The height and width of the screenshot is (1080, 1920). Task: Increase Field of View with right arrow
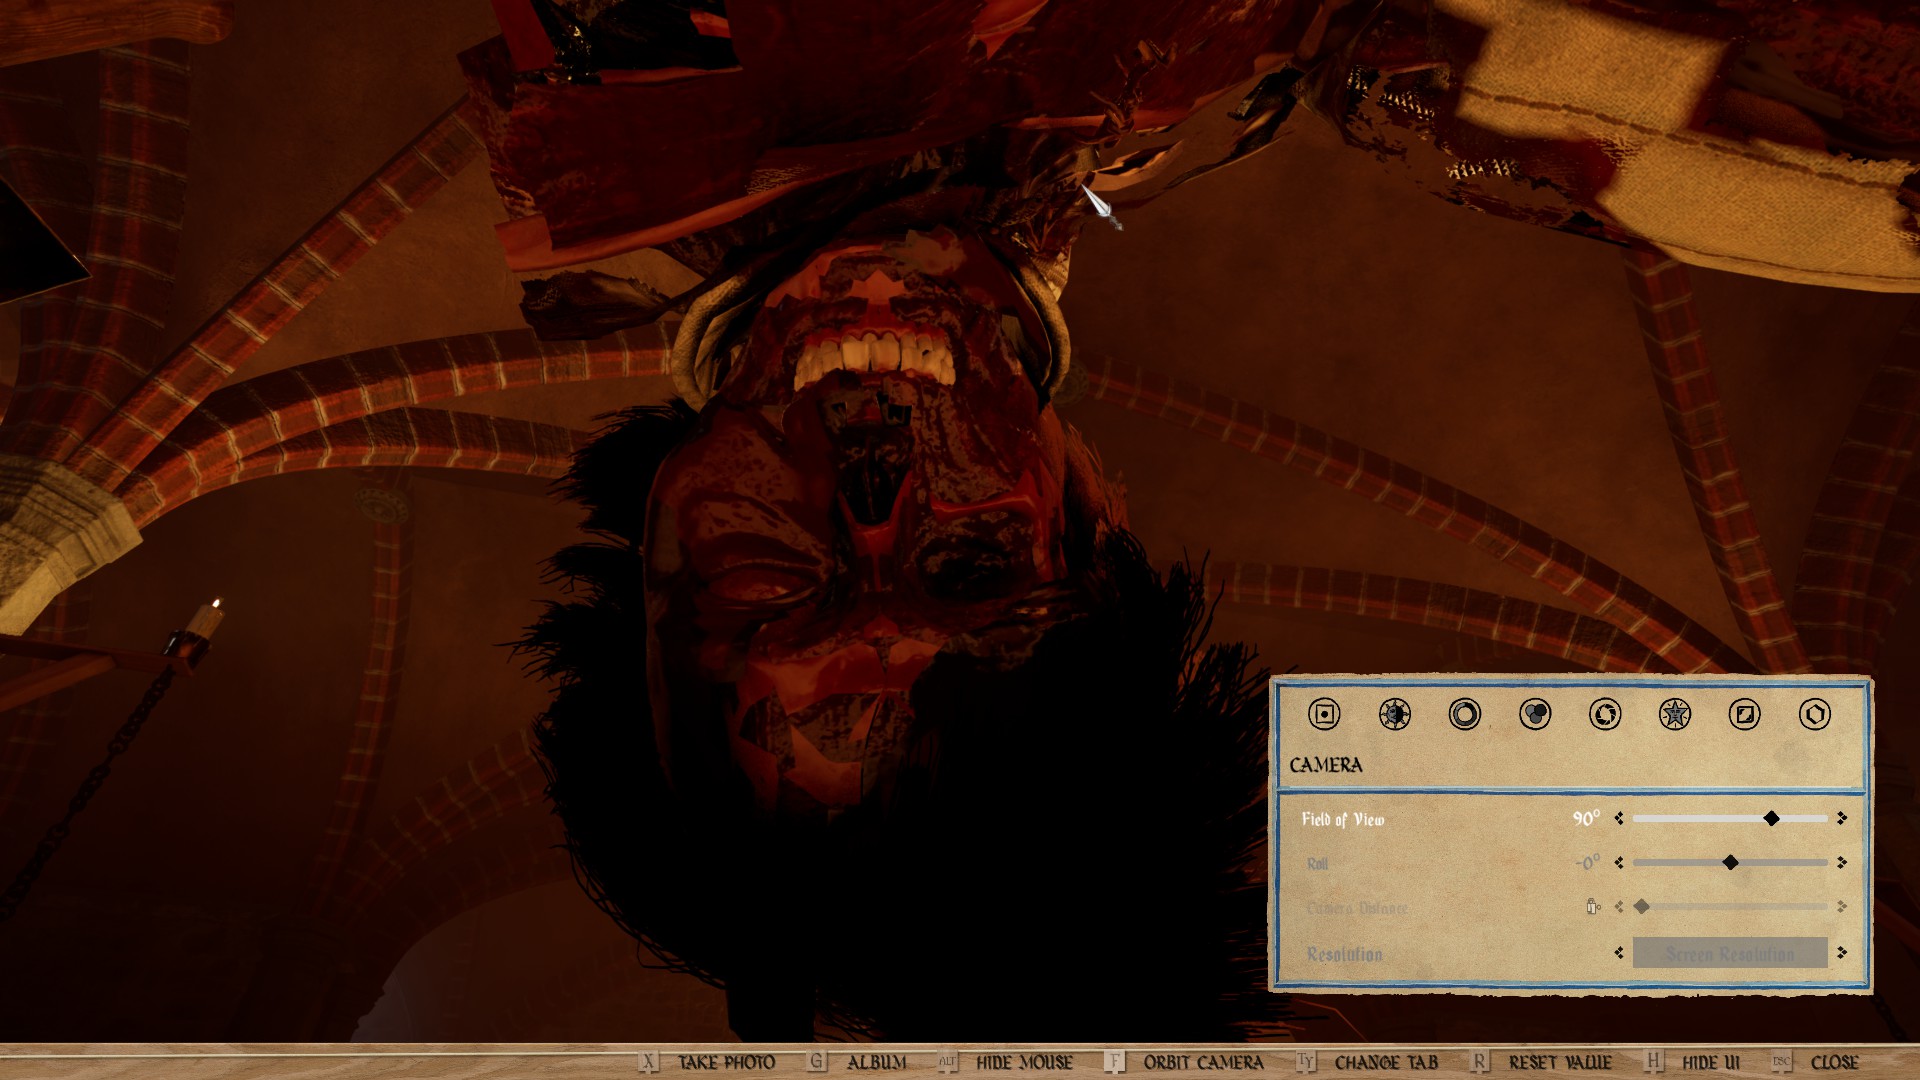point(1842,818)
